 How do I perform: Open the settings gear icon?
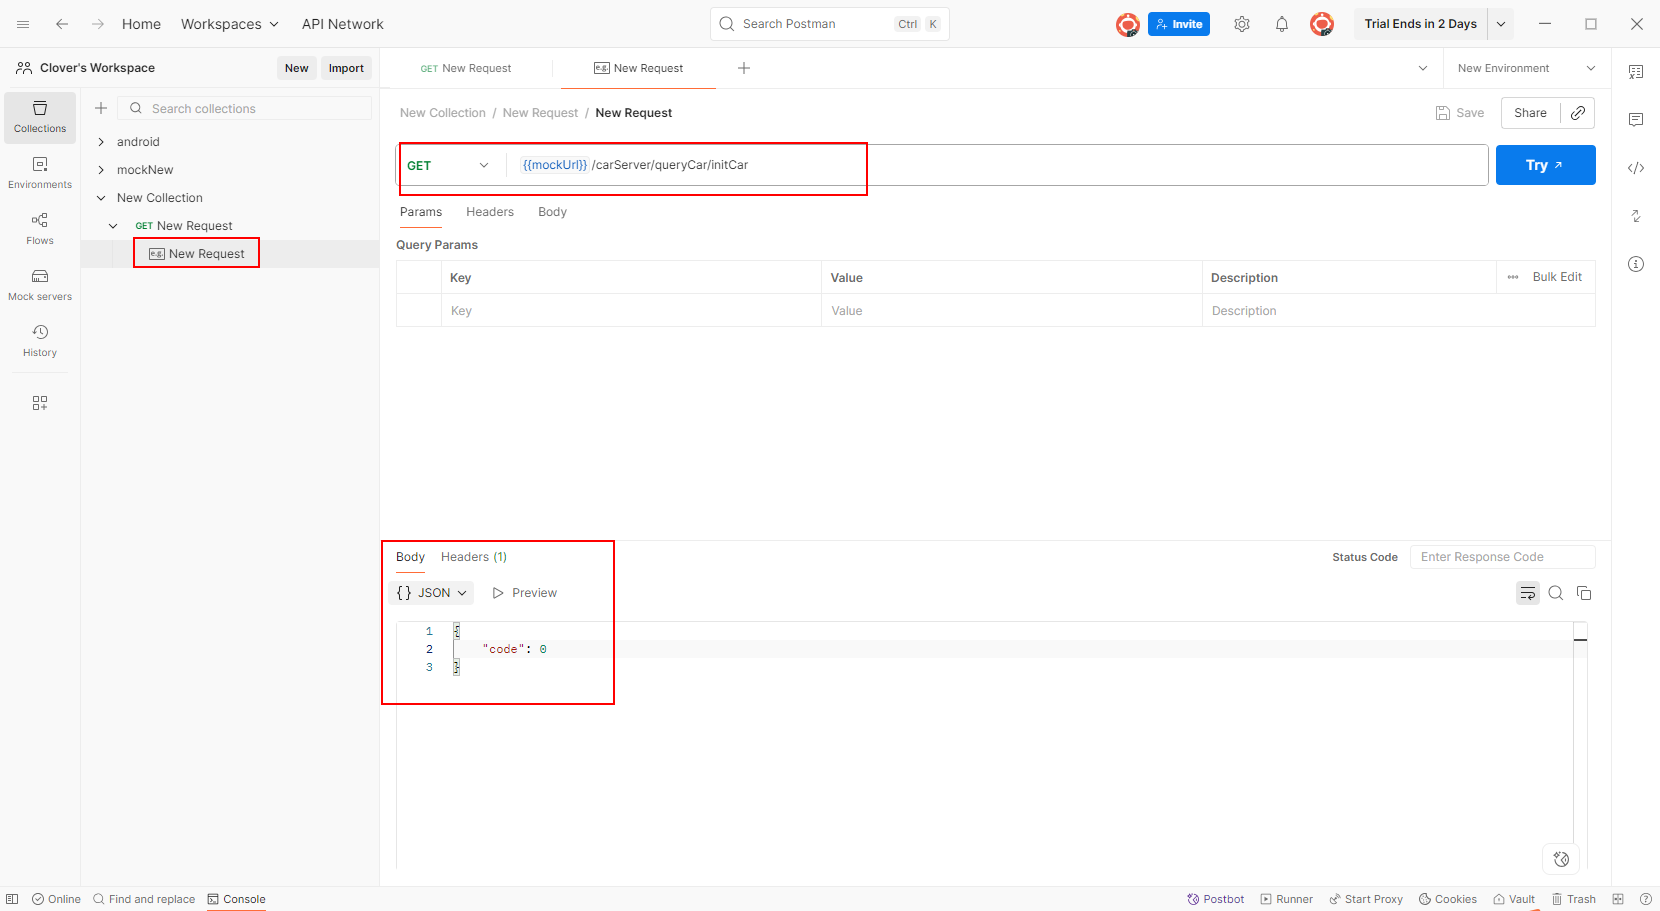(1242, 24)
